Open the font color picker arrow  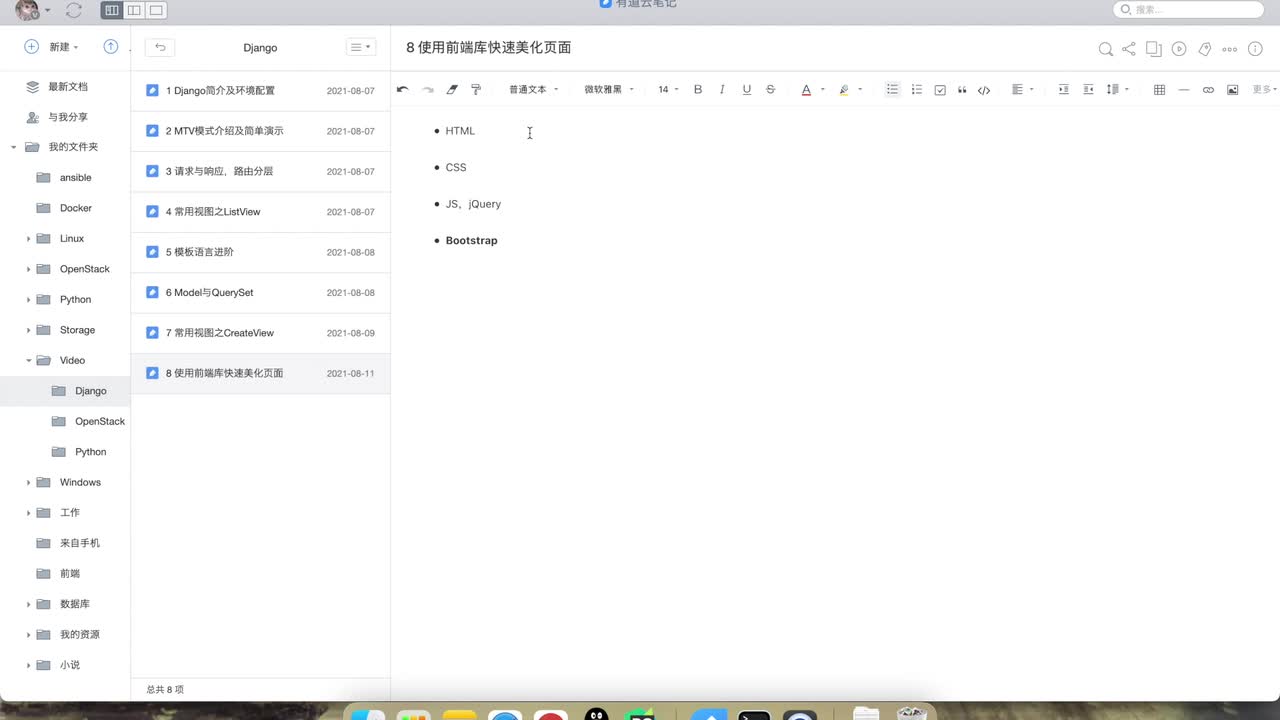click(x=823, y=90)
